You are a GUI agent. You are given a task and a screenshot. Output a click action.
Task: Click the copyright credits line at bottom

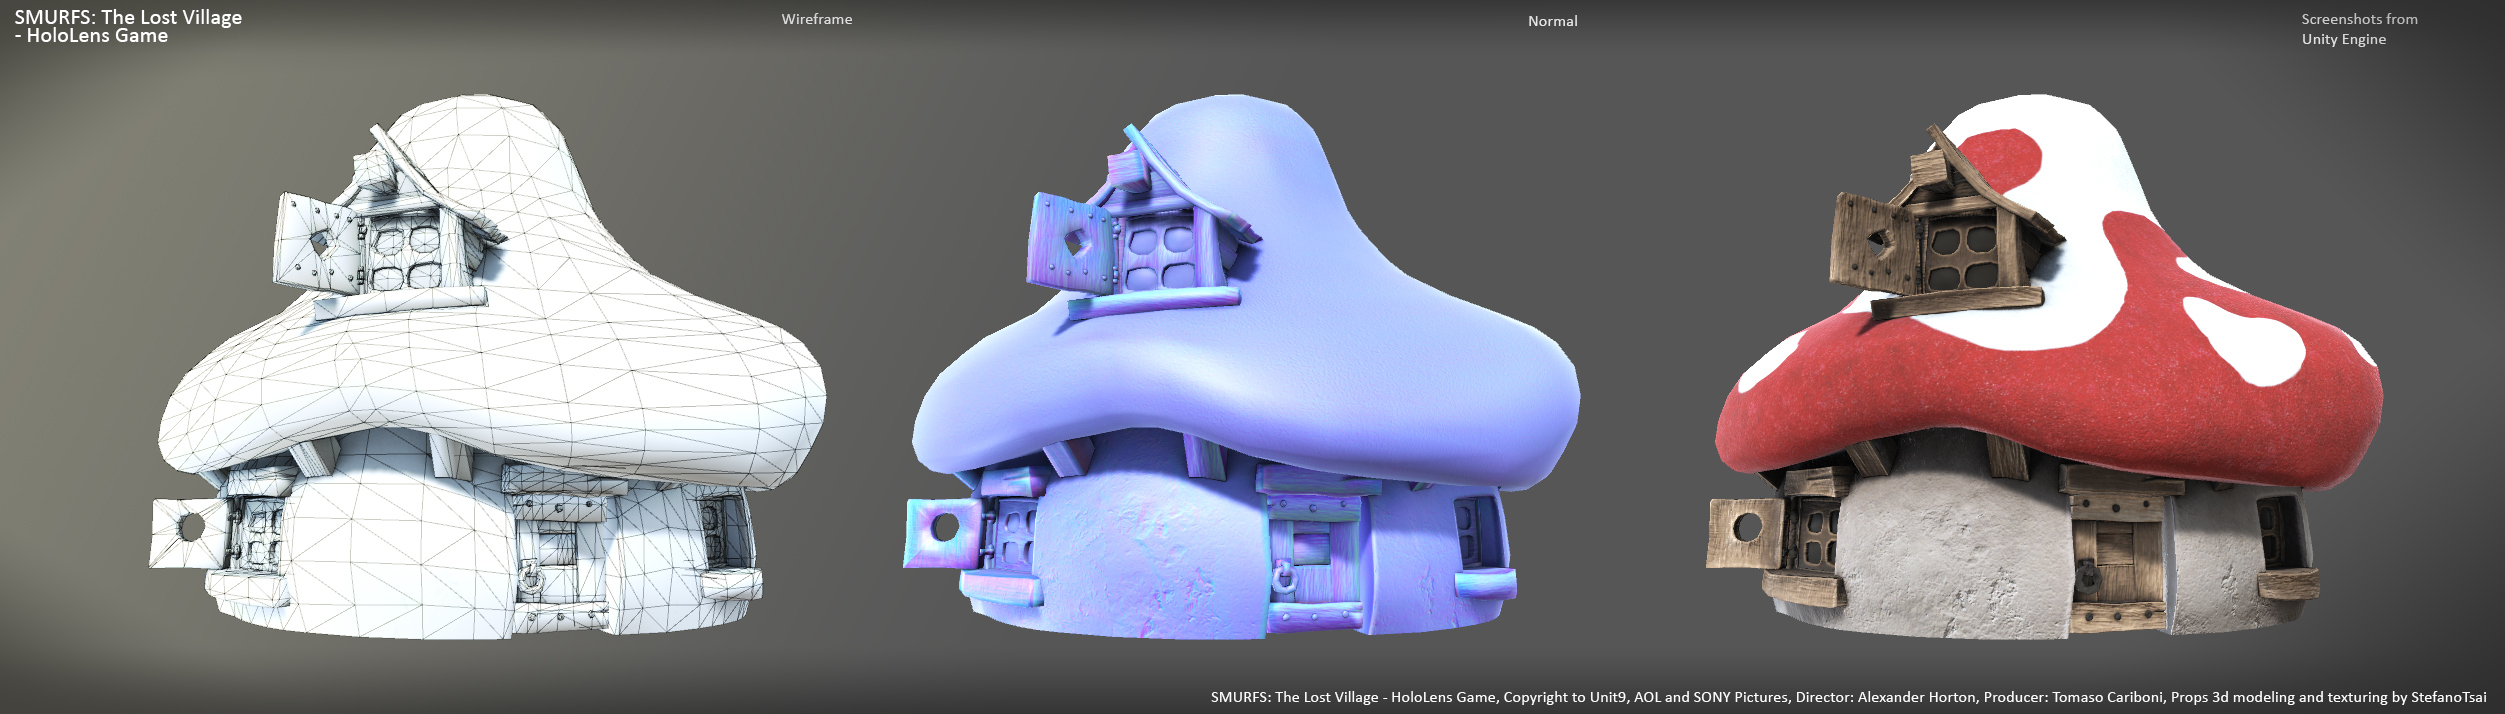tap(1848, 697)
